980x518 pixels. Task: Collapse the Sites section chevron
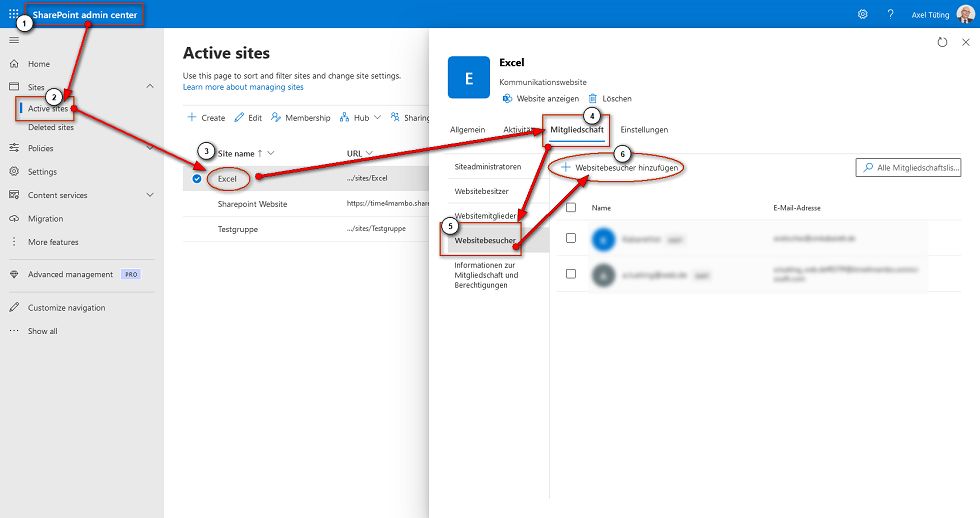tap(150, 86)
